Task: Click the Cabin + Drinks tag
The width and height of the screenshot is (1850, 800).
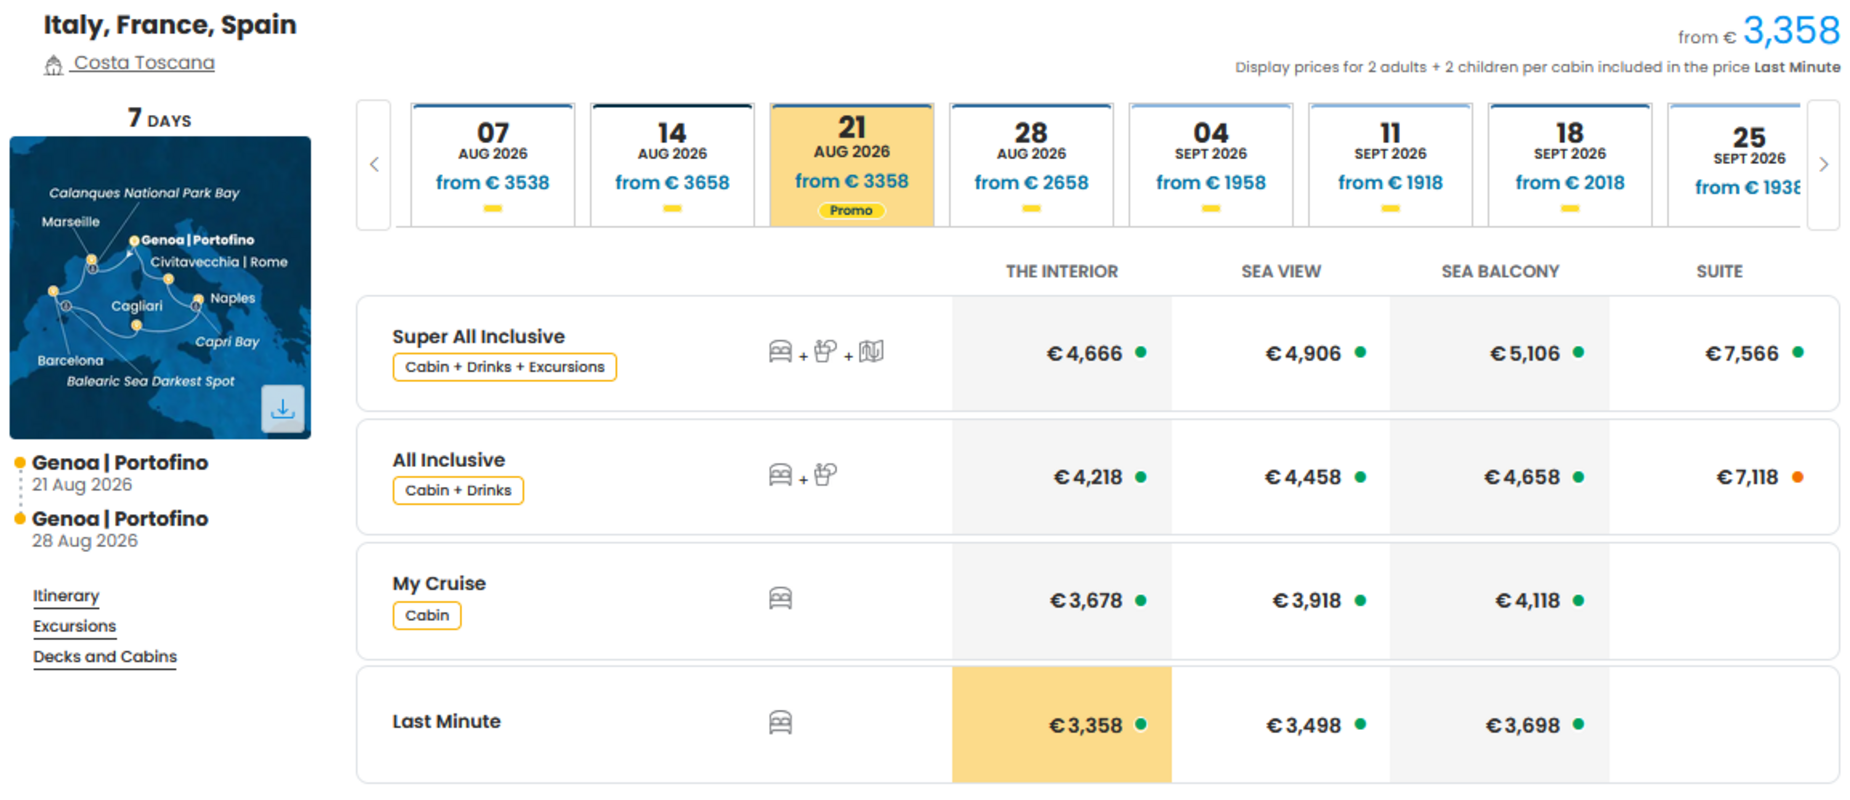Action: pos(458,491)
